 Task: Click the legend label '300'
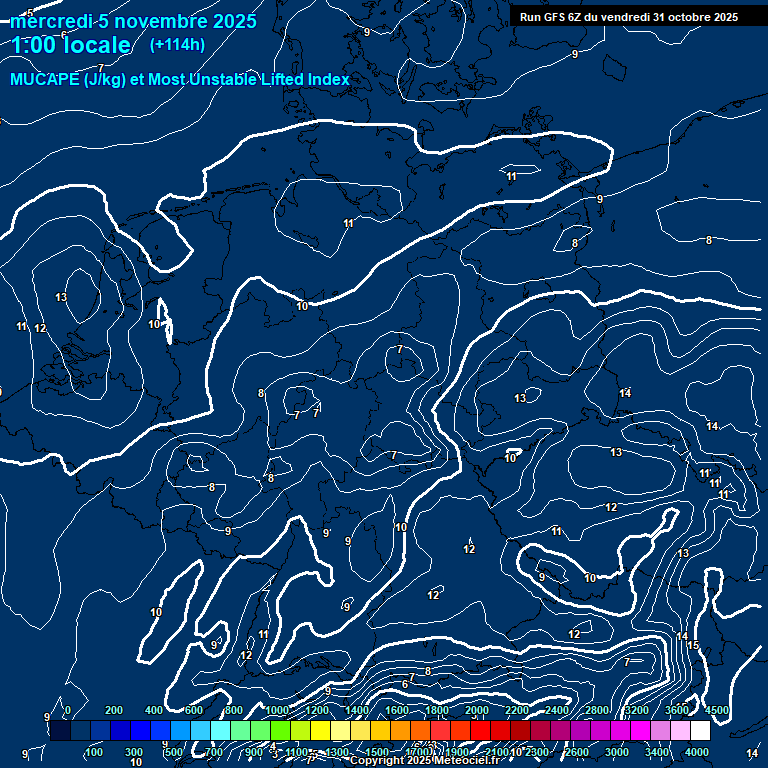coord(134,752)
